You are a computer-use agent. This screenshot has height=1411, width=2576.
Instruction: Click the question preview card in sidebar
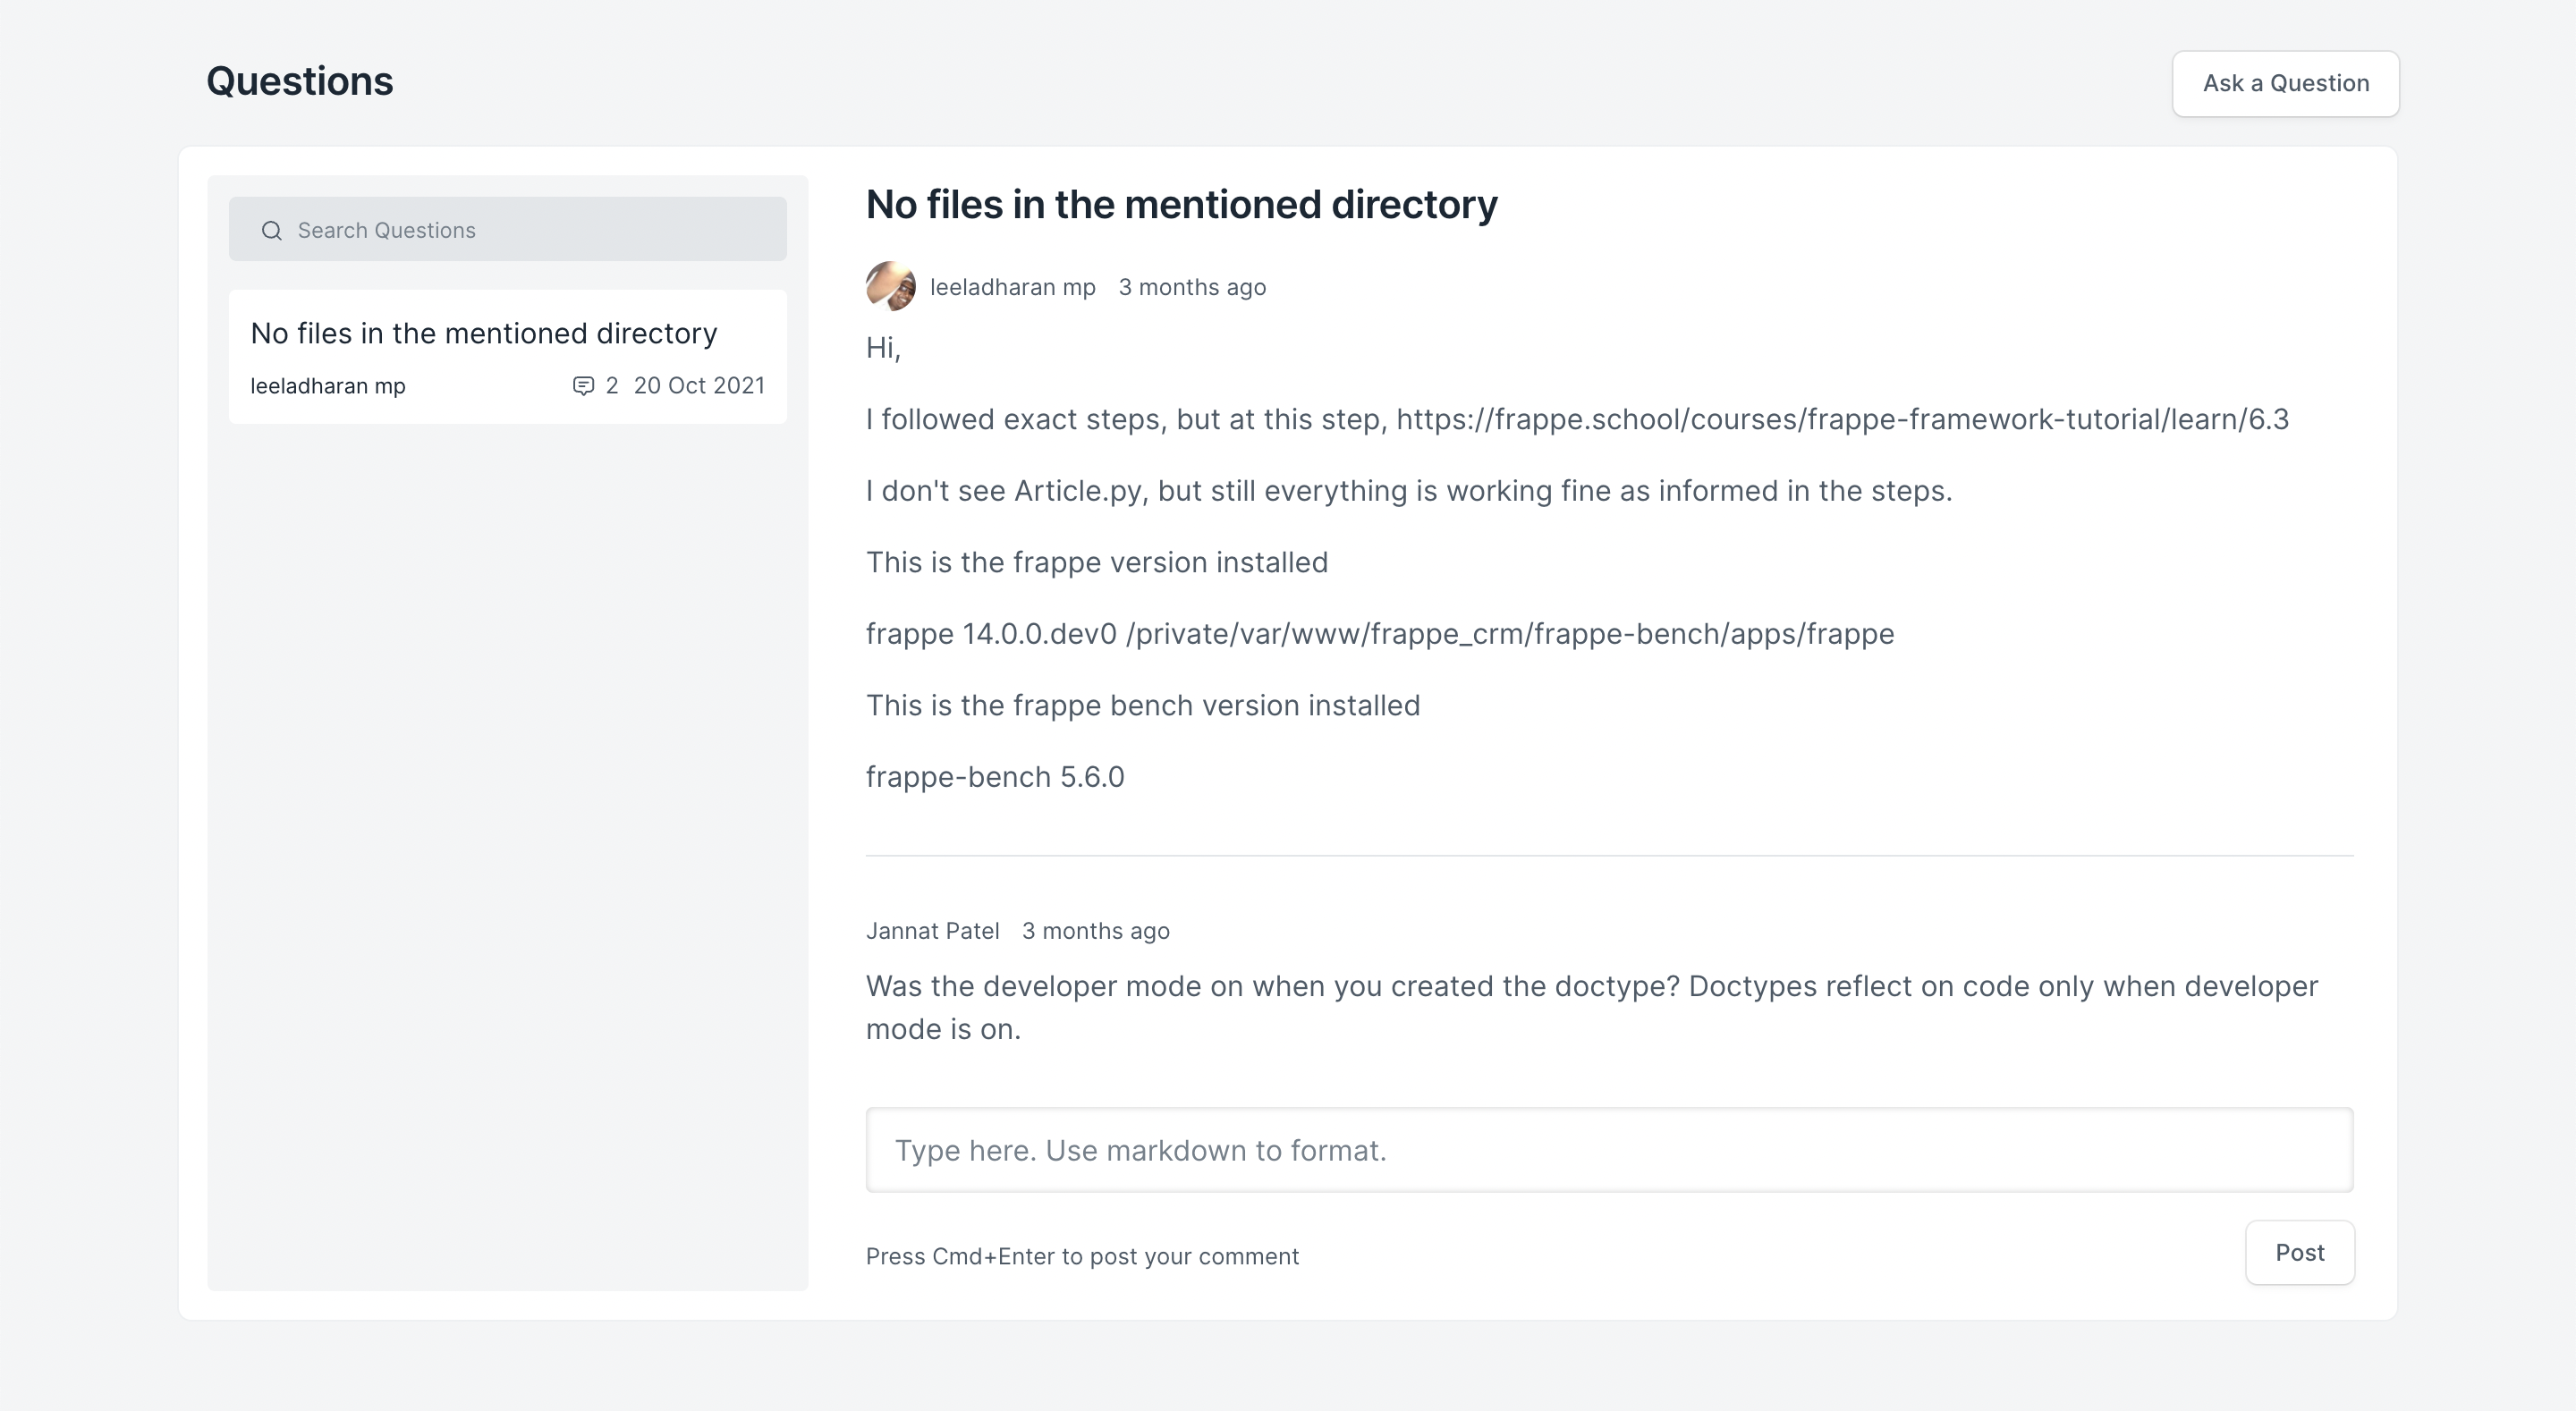(x=507, y=356)
